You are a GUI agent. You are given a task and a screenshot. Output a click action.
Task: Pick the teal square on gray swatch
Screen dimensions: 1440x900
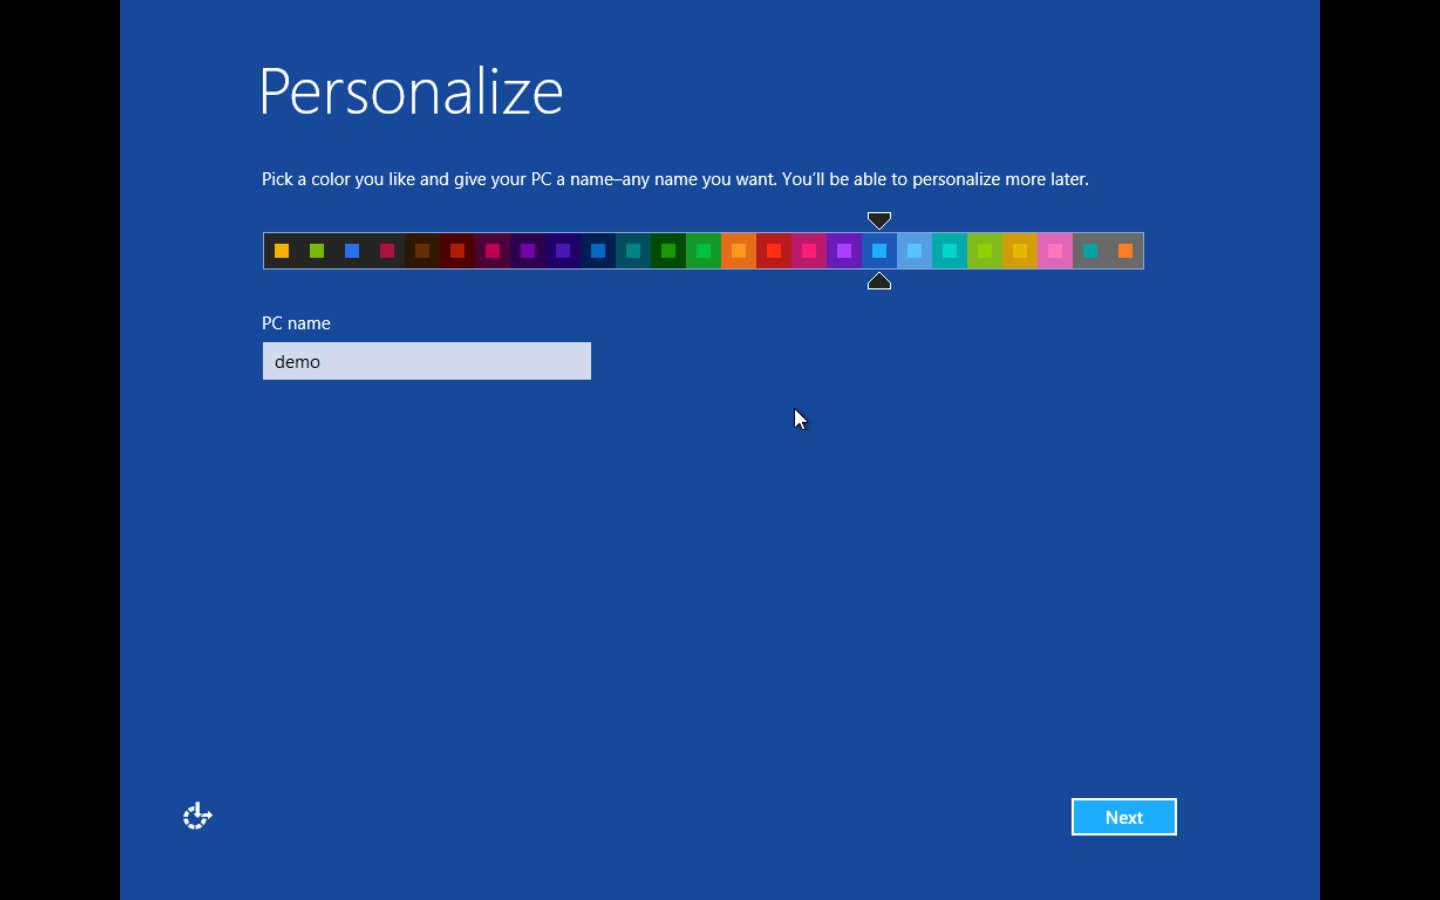pos(1090,251)
